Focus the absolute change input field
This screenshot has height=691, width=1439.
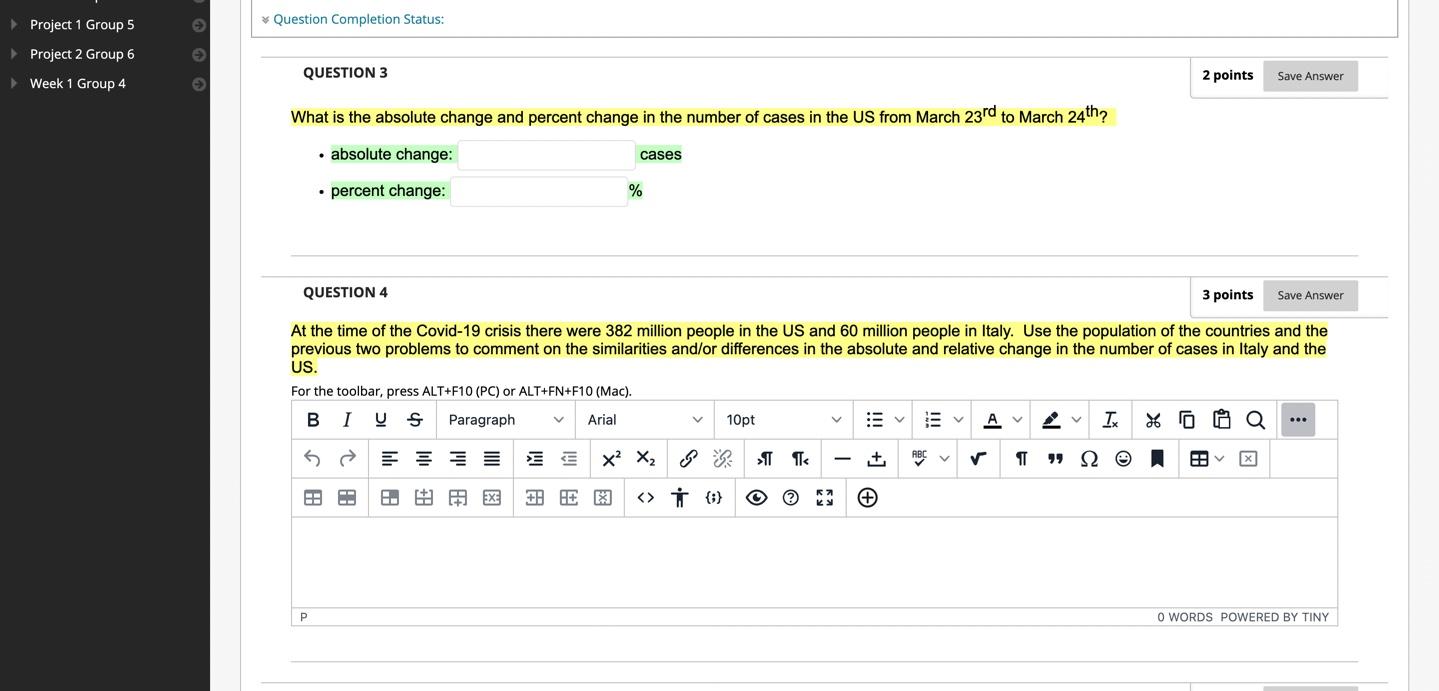coord(547,155)
